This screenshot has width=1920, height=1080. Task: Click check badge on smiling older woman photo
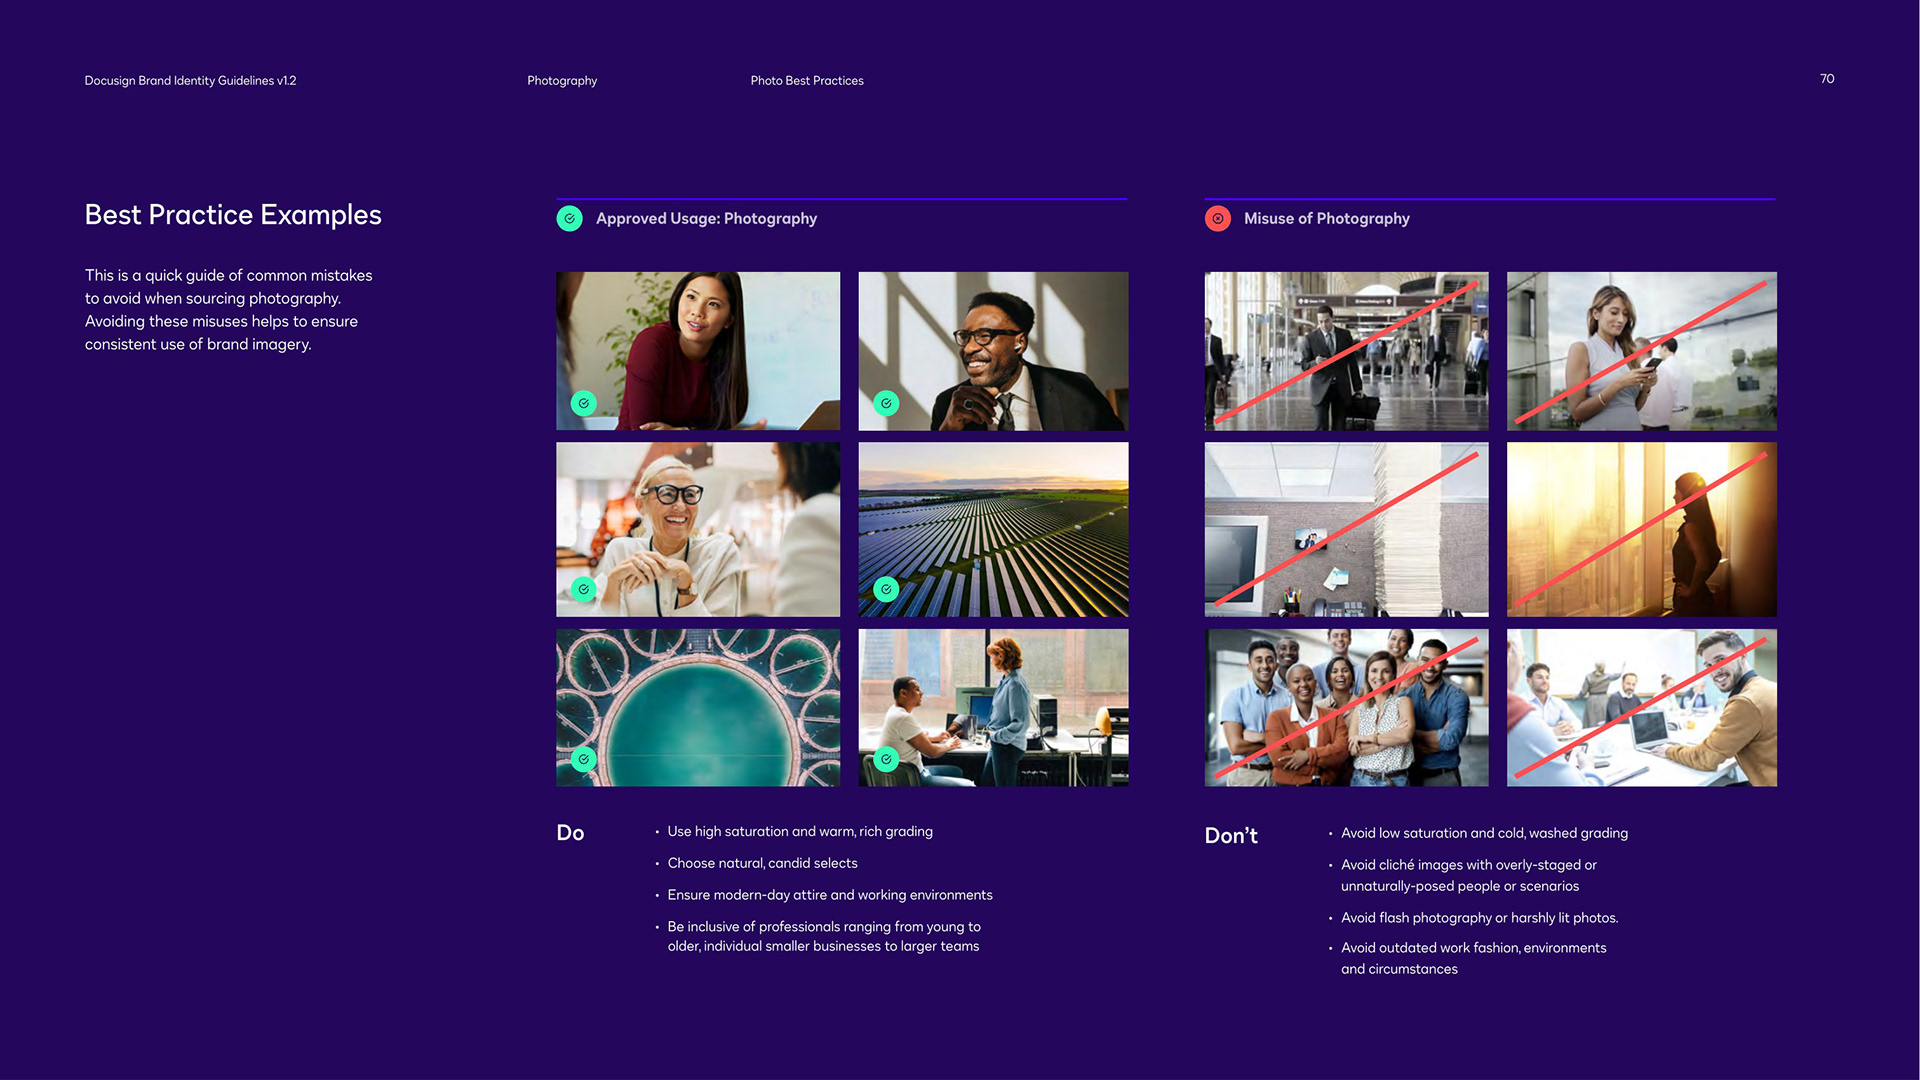583,589
